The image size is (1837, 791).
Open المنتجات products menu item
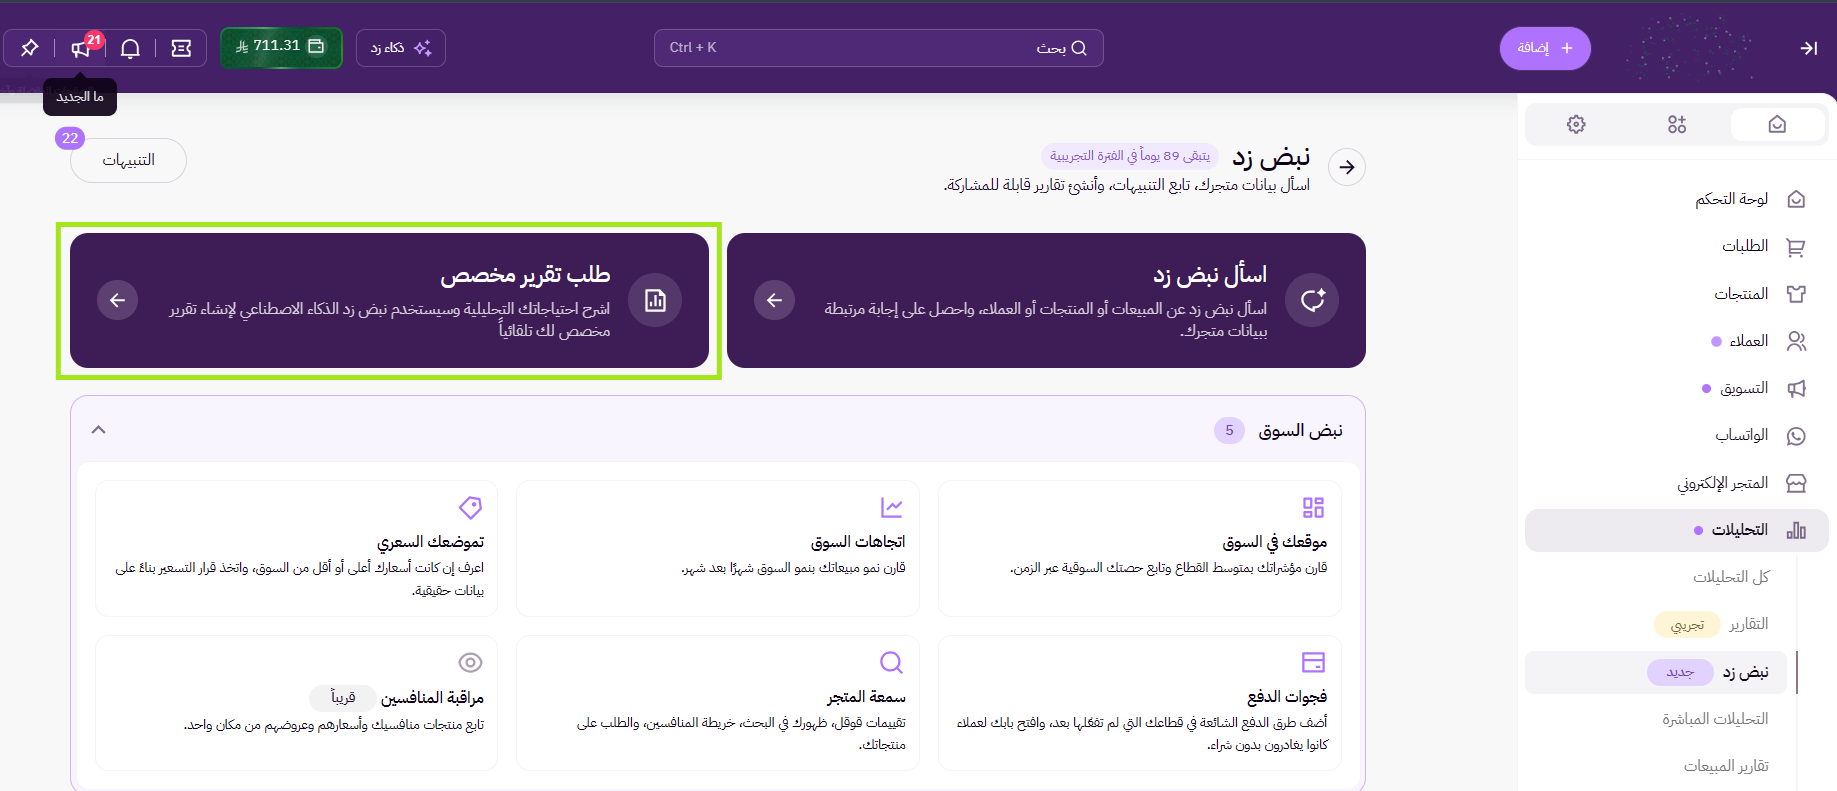(1741, 294)
